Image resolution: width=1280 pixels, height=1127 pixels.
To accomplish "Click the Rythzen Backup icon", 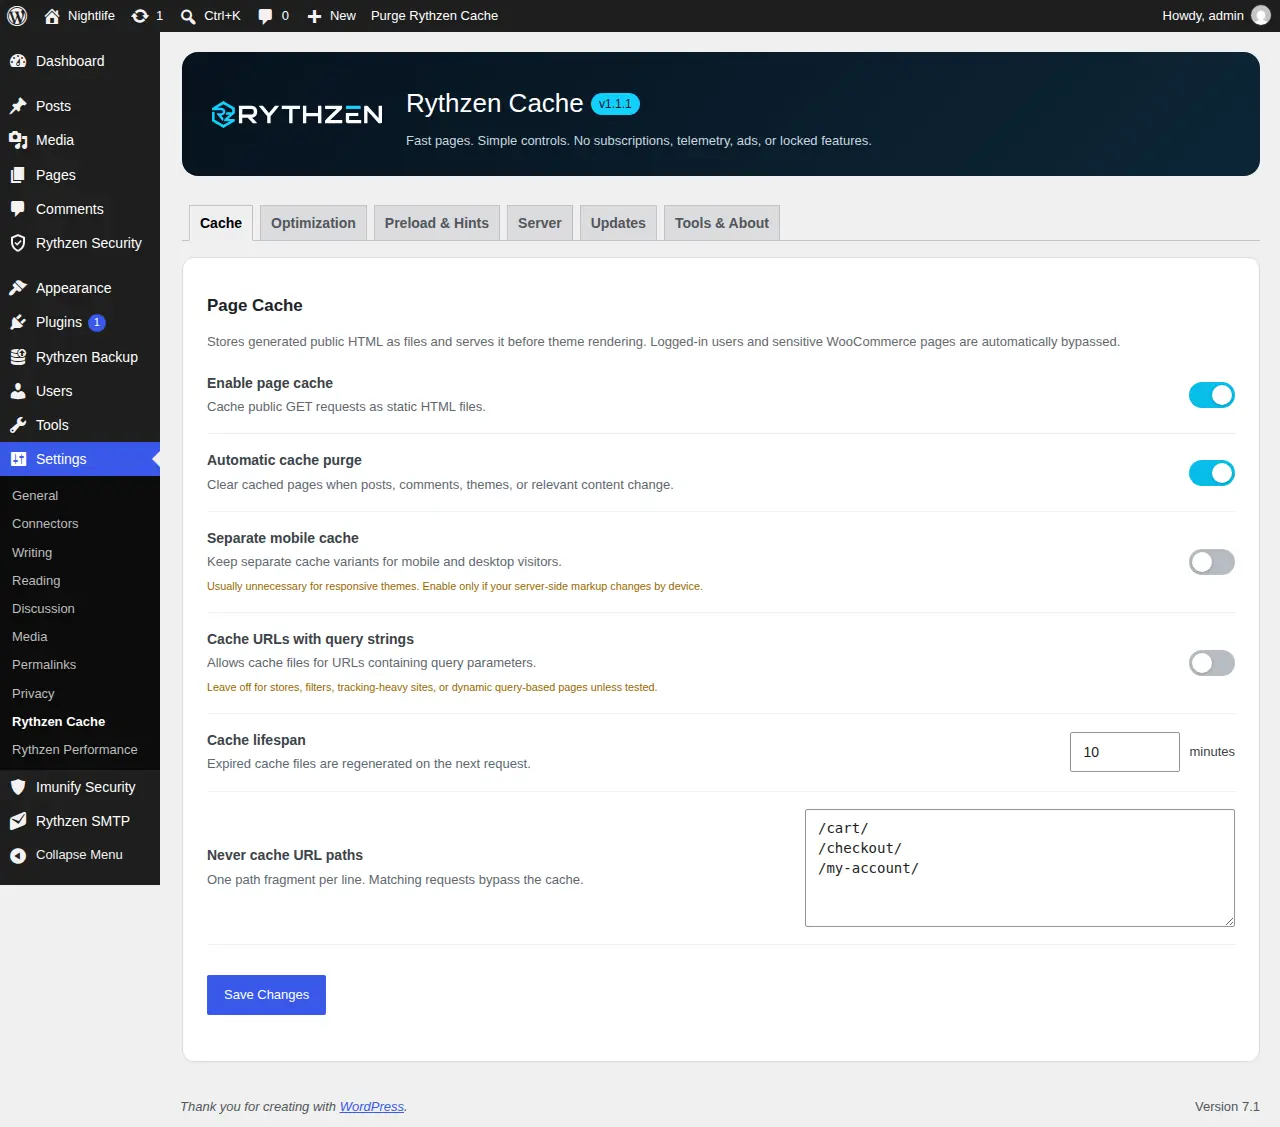I will click(18, 357).
